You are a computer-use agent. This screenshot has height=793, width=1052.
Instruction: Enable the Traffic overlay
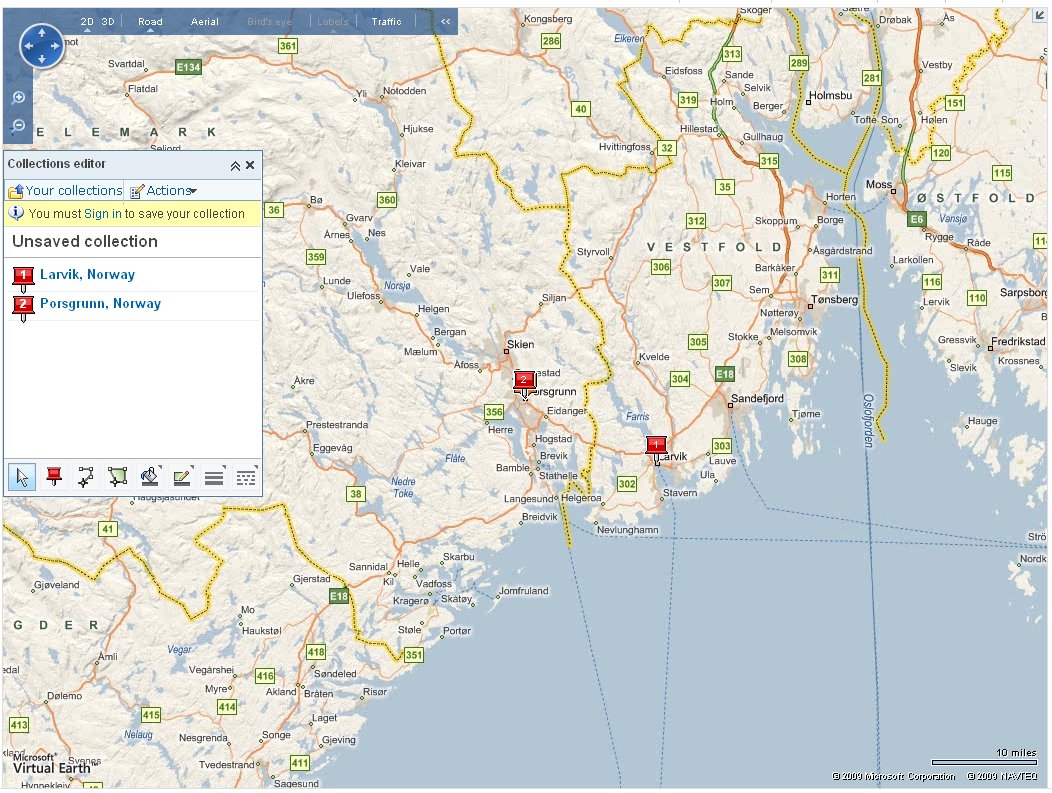coord(386,21)
